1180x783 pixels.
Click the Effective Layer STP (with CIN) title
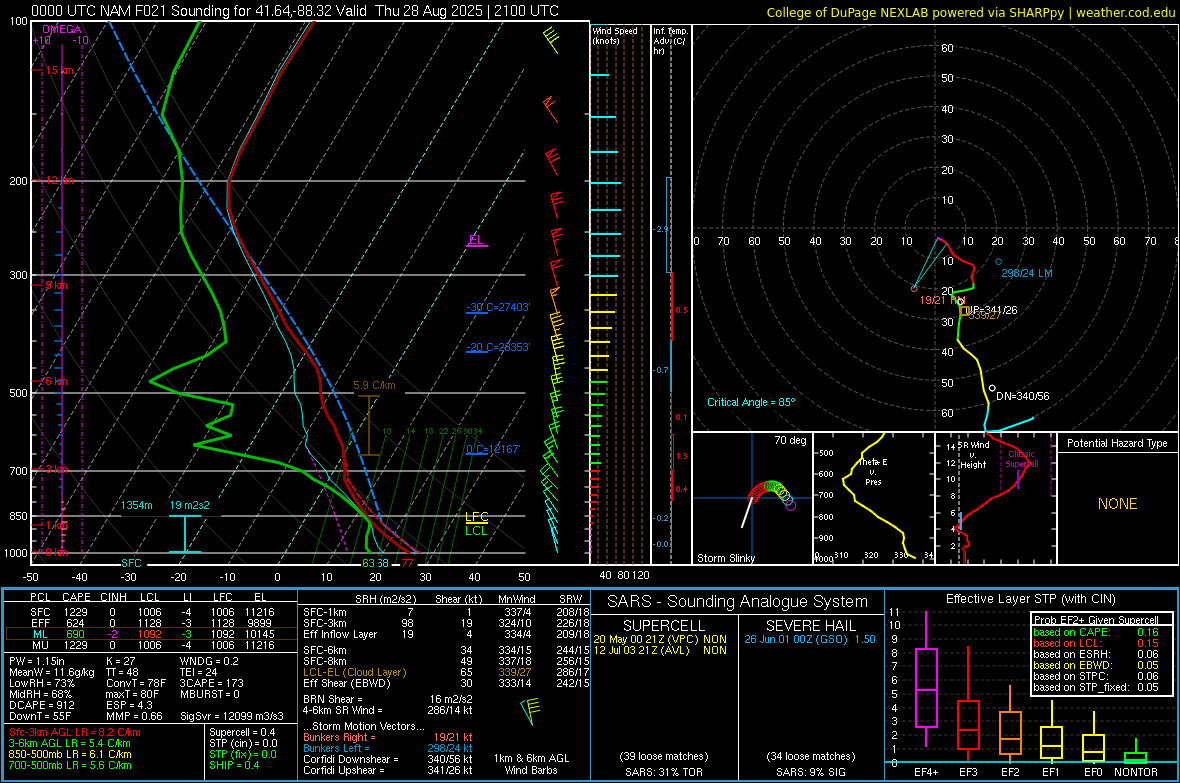[x=1031, y=599]
